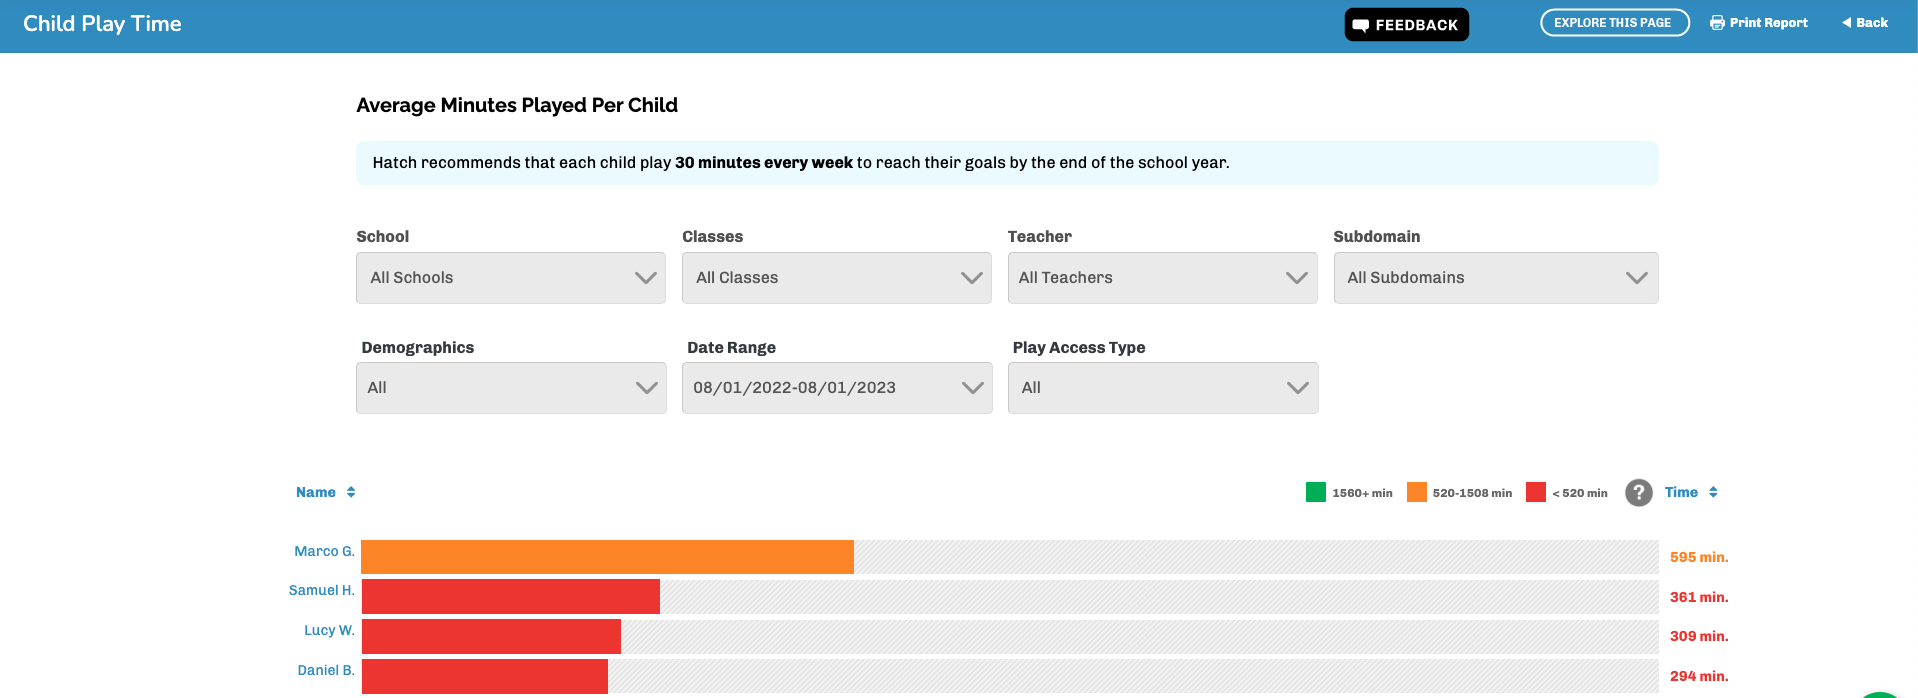The image size is (1918, 698).
Task: Expand the Demographics dropdown
Action: [510, 388]
